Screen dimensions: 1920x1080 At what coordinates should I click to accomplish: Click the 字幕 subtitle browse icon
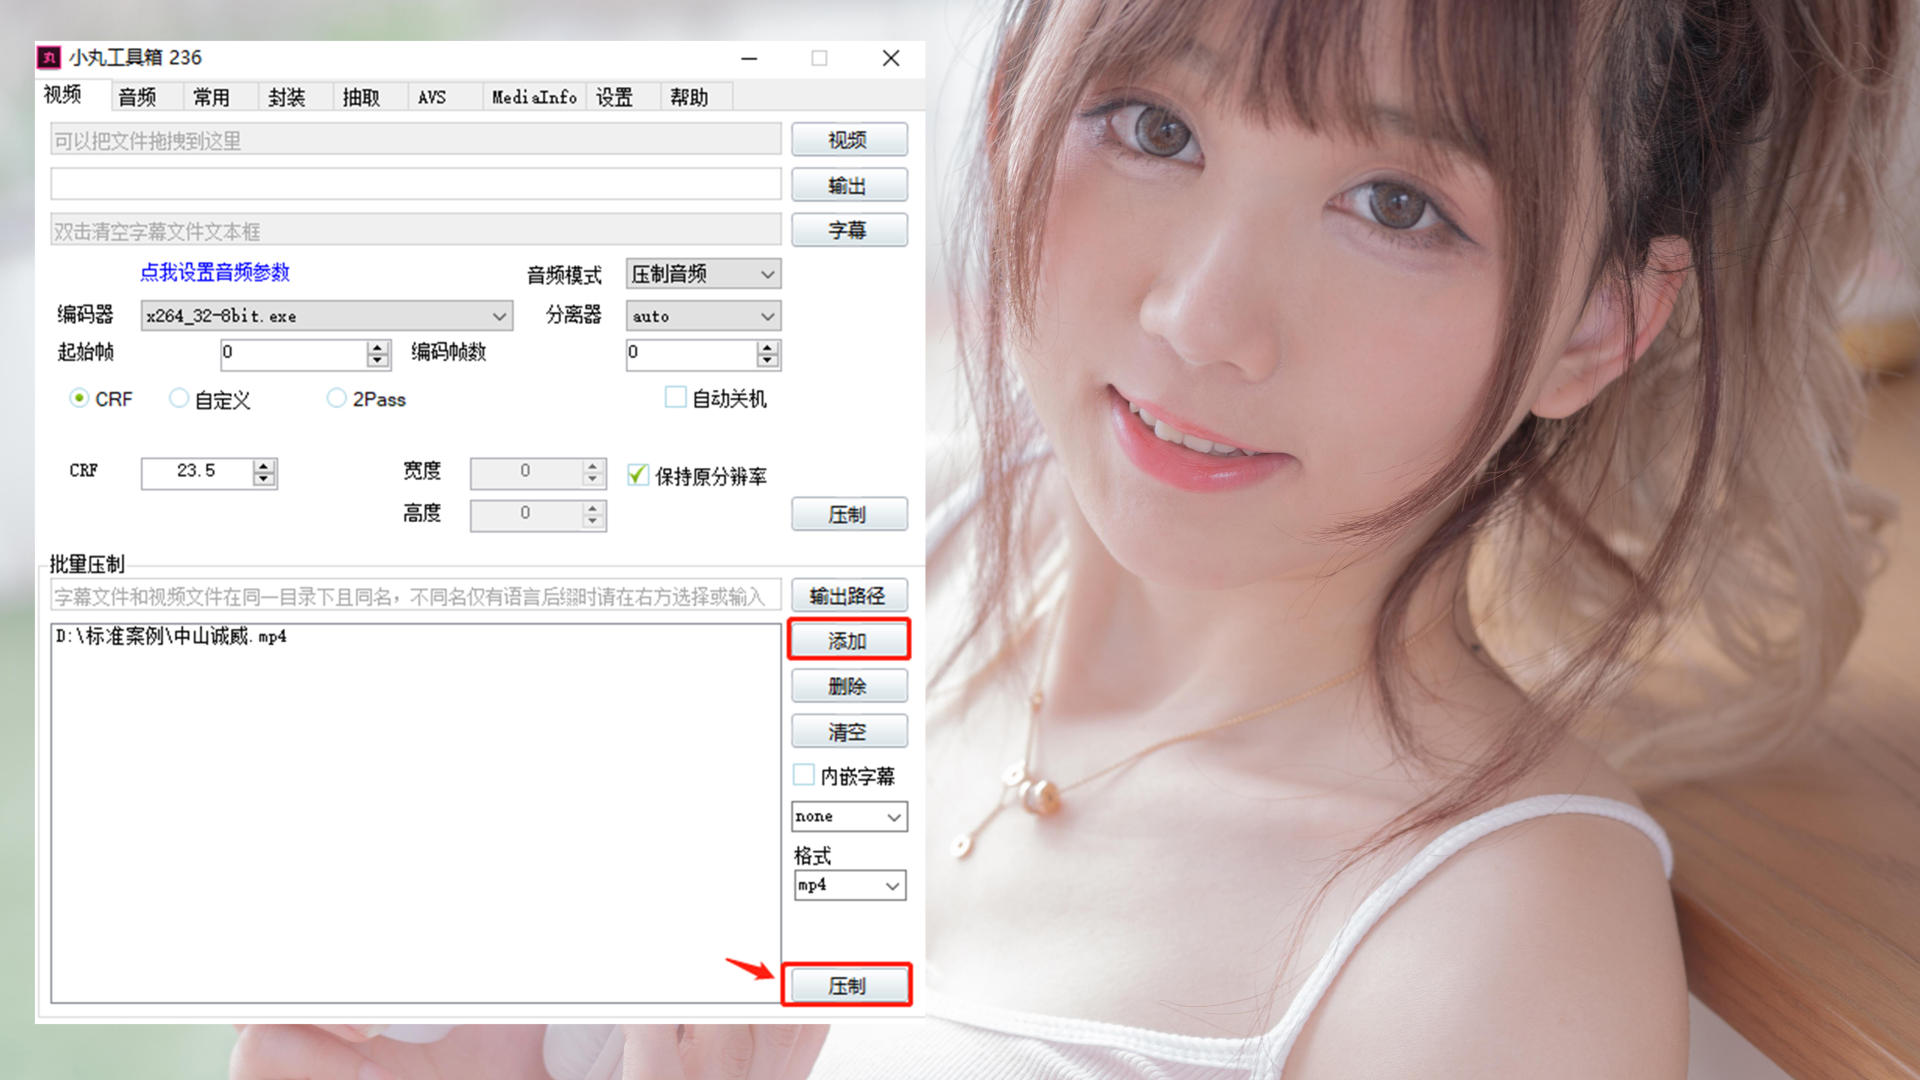click(851, 228)
